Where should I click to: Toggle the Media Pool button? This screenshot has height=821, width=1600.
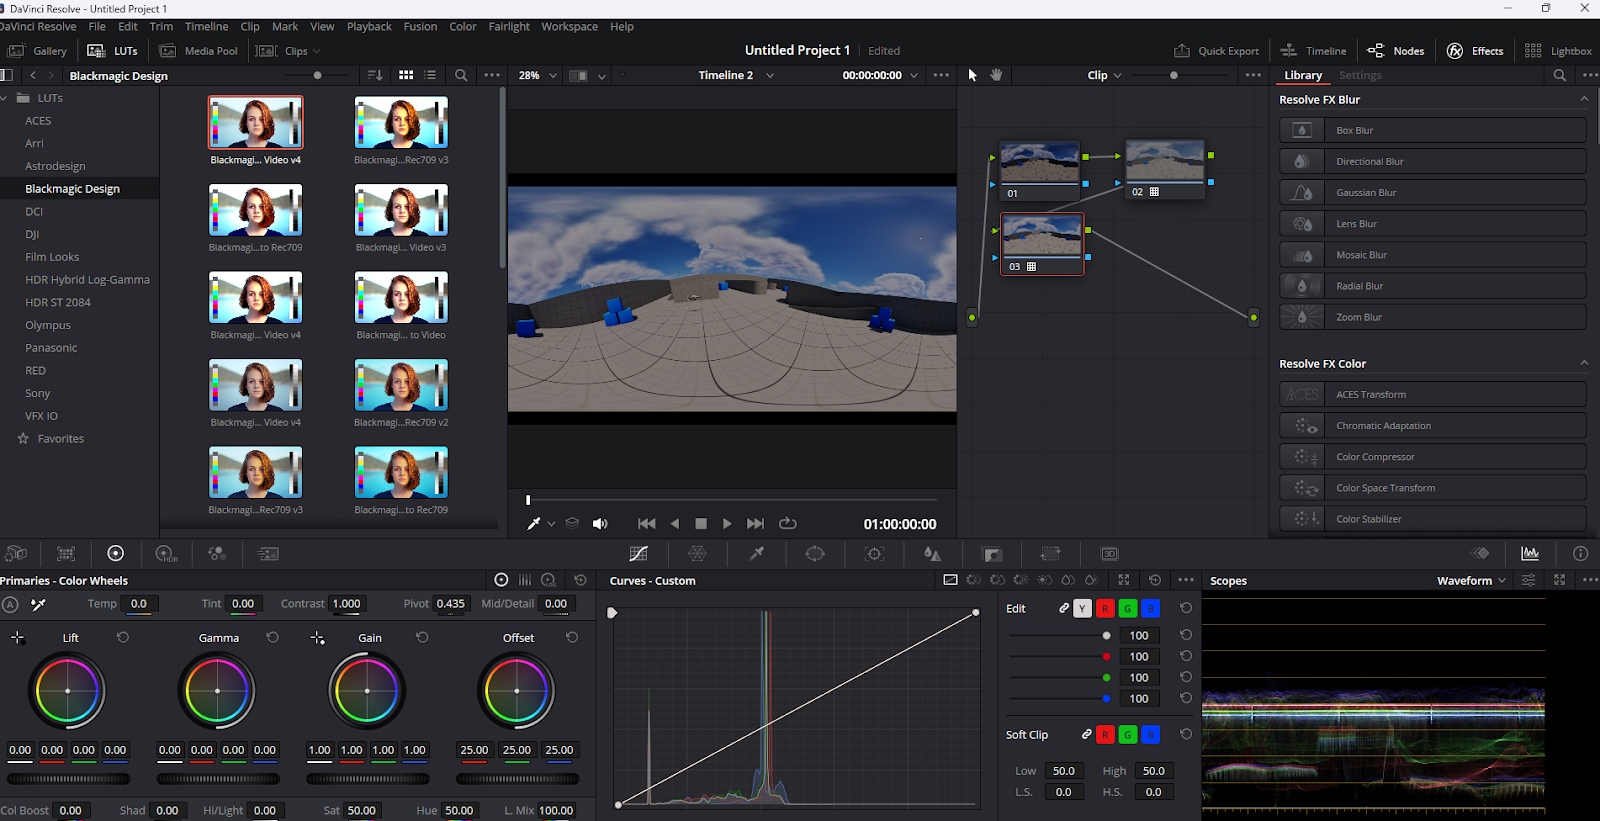pos(199,51)
